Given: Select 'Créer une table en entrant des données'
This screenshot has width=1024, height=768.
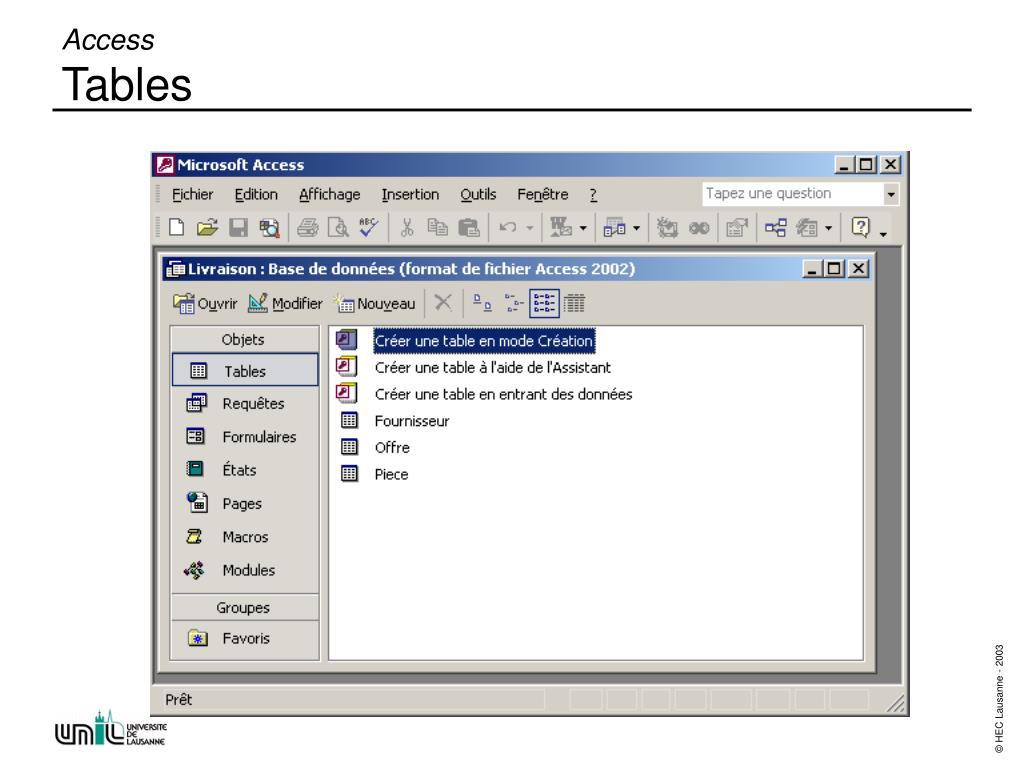Looking at the screenshot, I should click(503, 394).
